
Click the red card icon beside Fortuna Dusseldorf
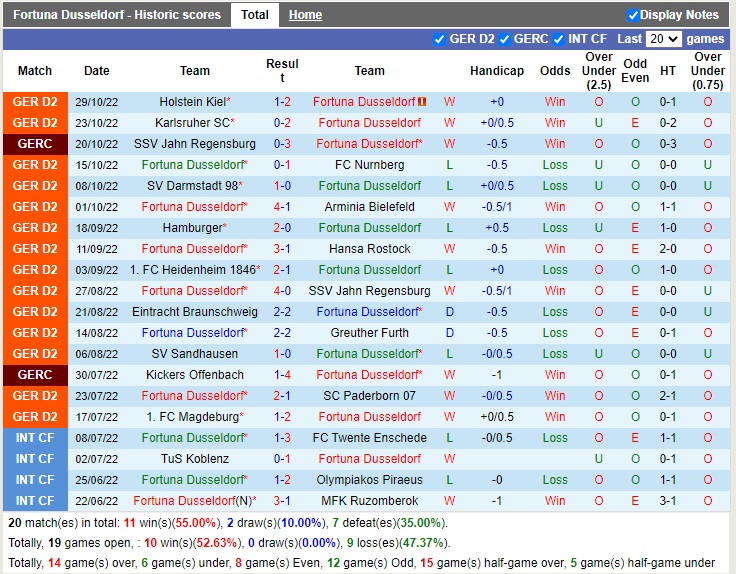[422, 101]
